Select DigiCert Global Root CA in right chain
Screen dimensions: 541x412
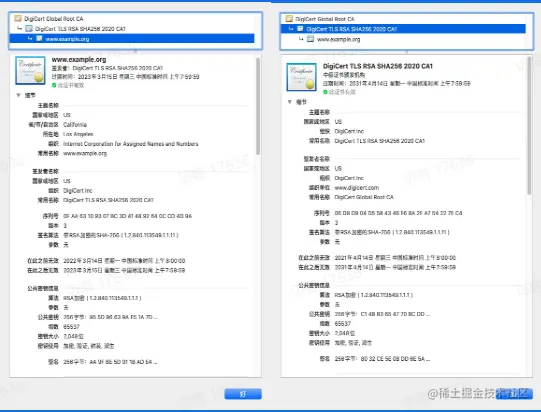[325, 19]
